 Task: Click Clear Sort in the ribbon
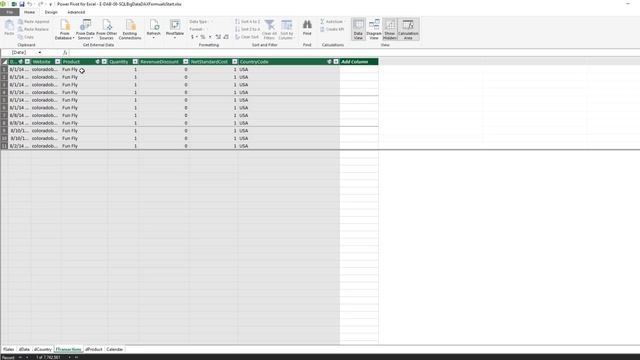pyautogui.click(x=247, y=37)
